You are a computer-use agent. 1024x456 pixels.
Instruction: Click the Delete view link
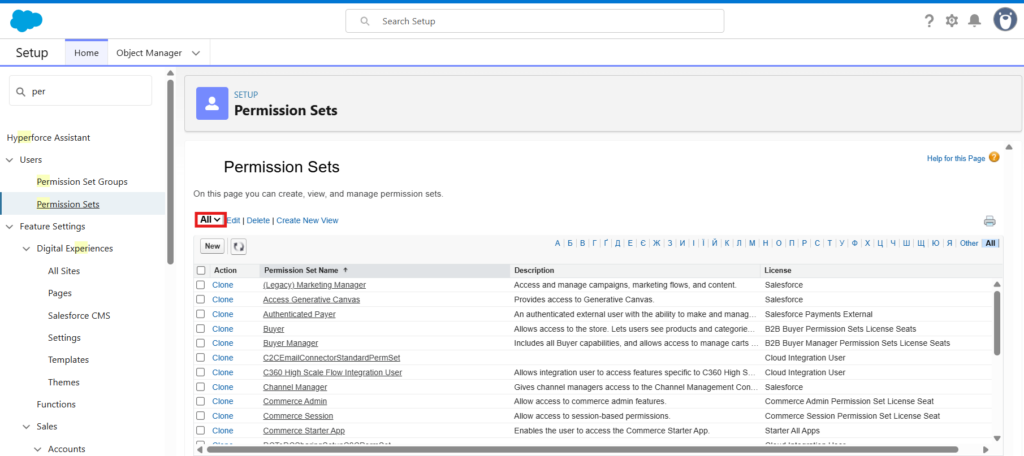pos(258,221)
